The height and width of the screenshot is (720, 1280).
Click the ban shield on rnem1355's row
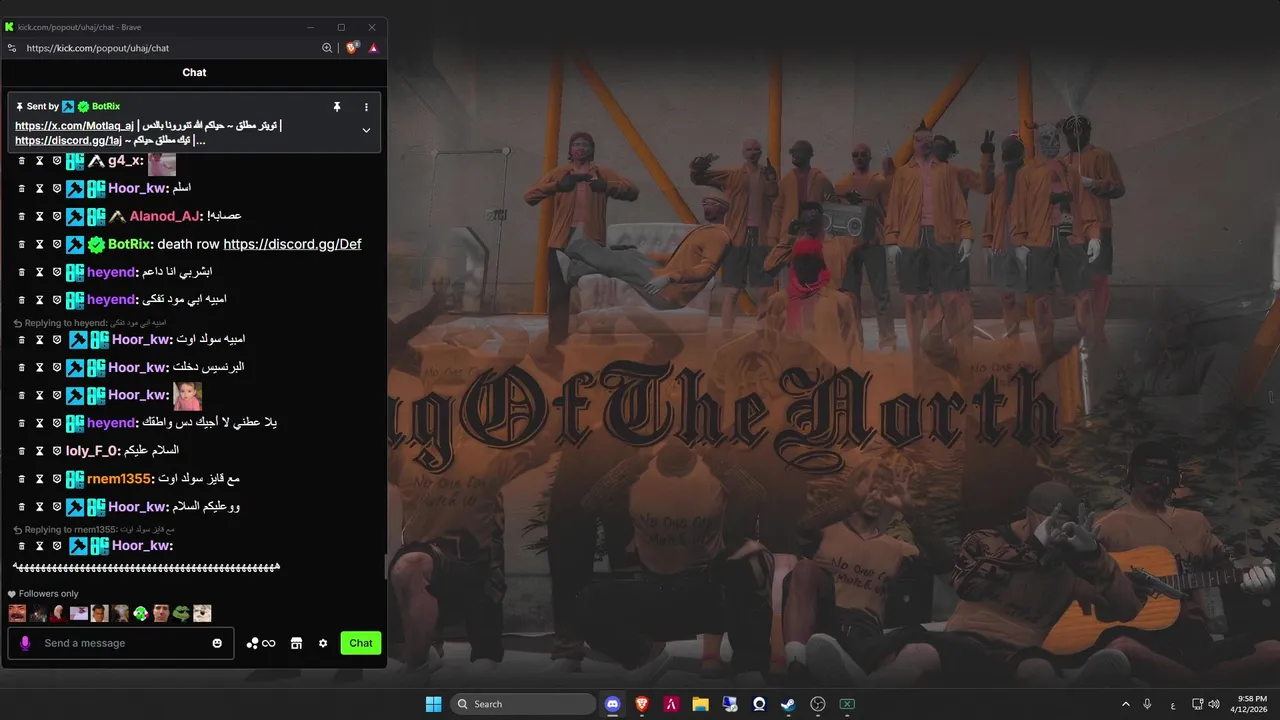pos(57,479)
